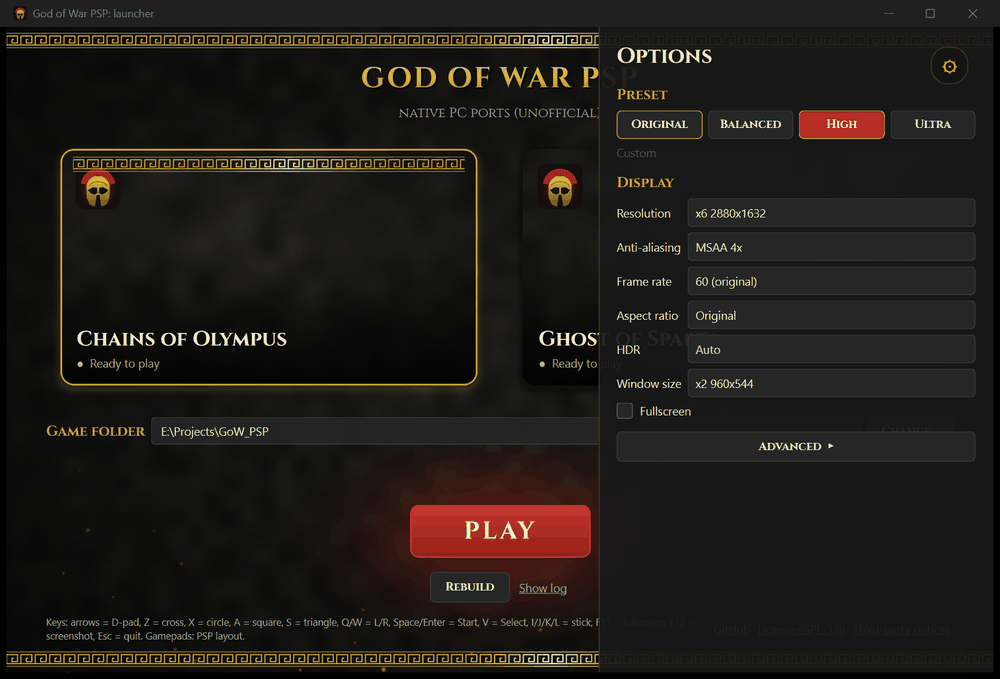Click the Ghost of Sparta helmet icon
This screenshot has height=679, width=1000.
560,187
